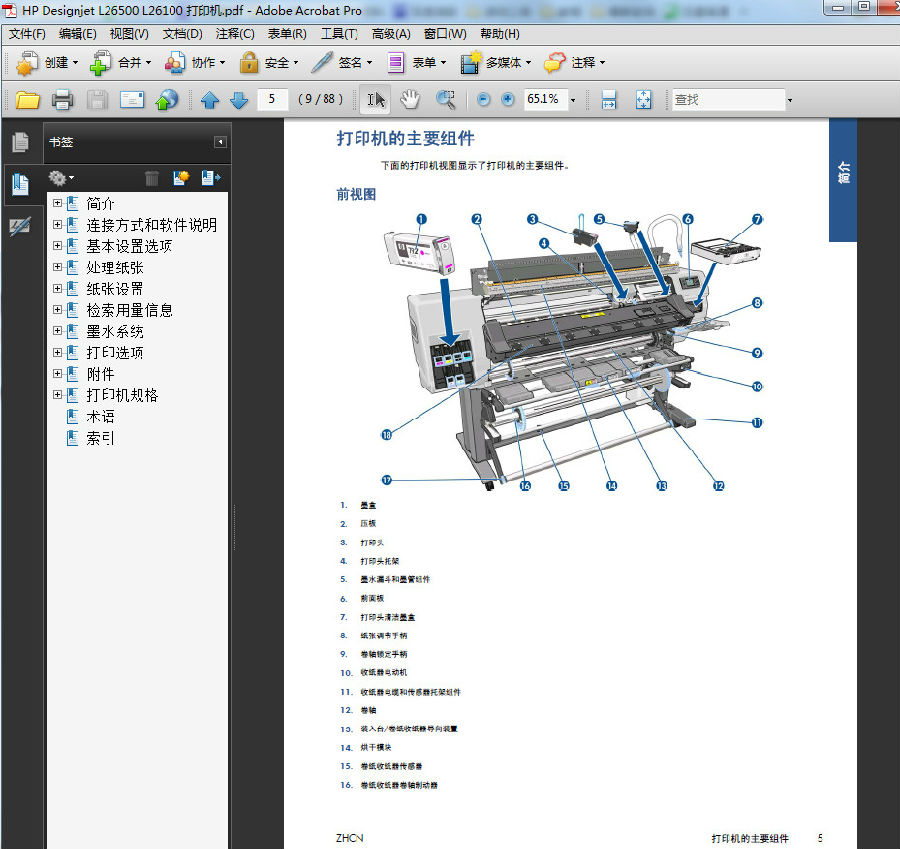Activate the Select text cursor tool
Image resolution: width=900 pixels, height=849 pixels.
coord(375,100)
